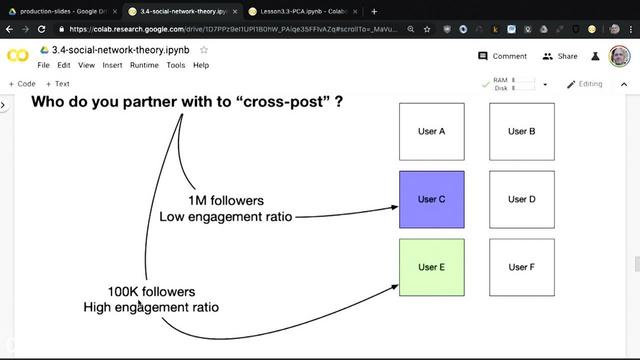640x360 pixels.
Task: Click the User F box
Action: coord(522,267)
